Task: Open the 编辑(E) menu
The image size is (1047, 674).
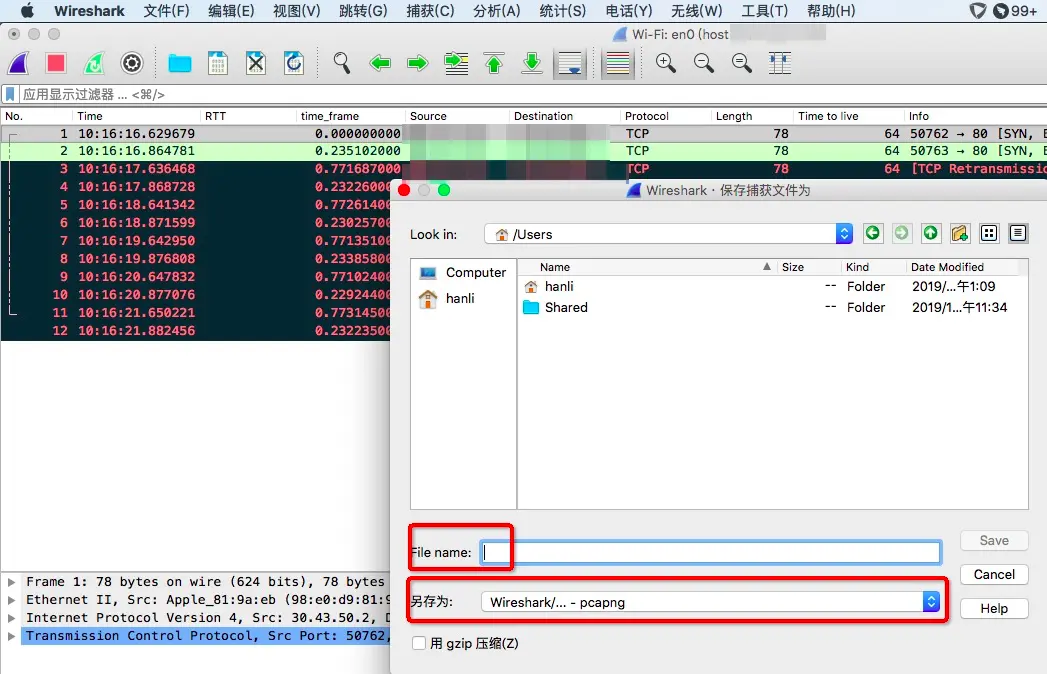Action: pos(231,11)
